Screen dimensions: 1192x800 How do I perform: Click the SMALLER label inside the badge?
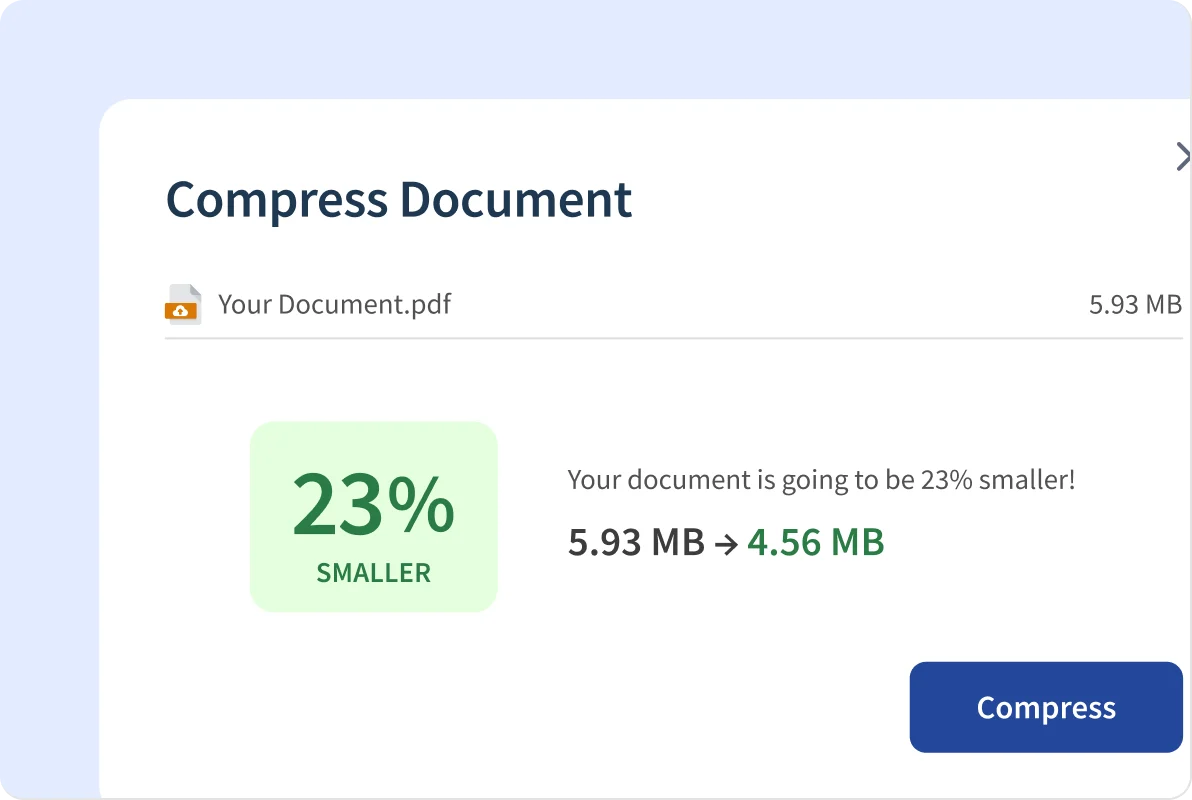(x=373, y=573)
